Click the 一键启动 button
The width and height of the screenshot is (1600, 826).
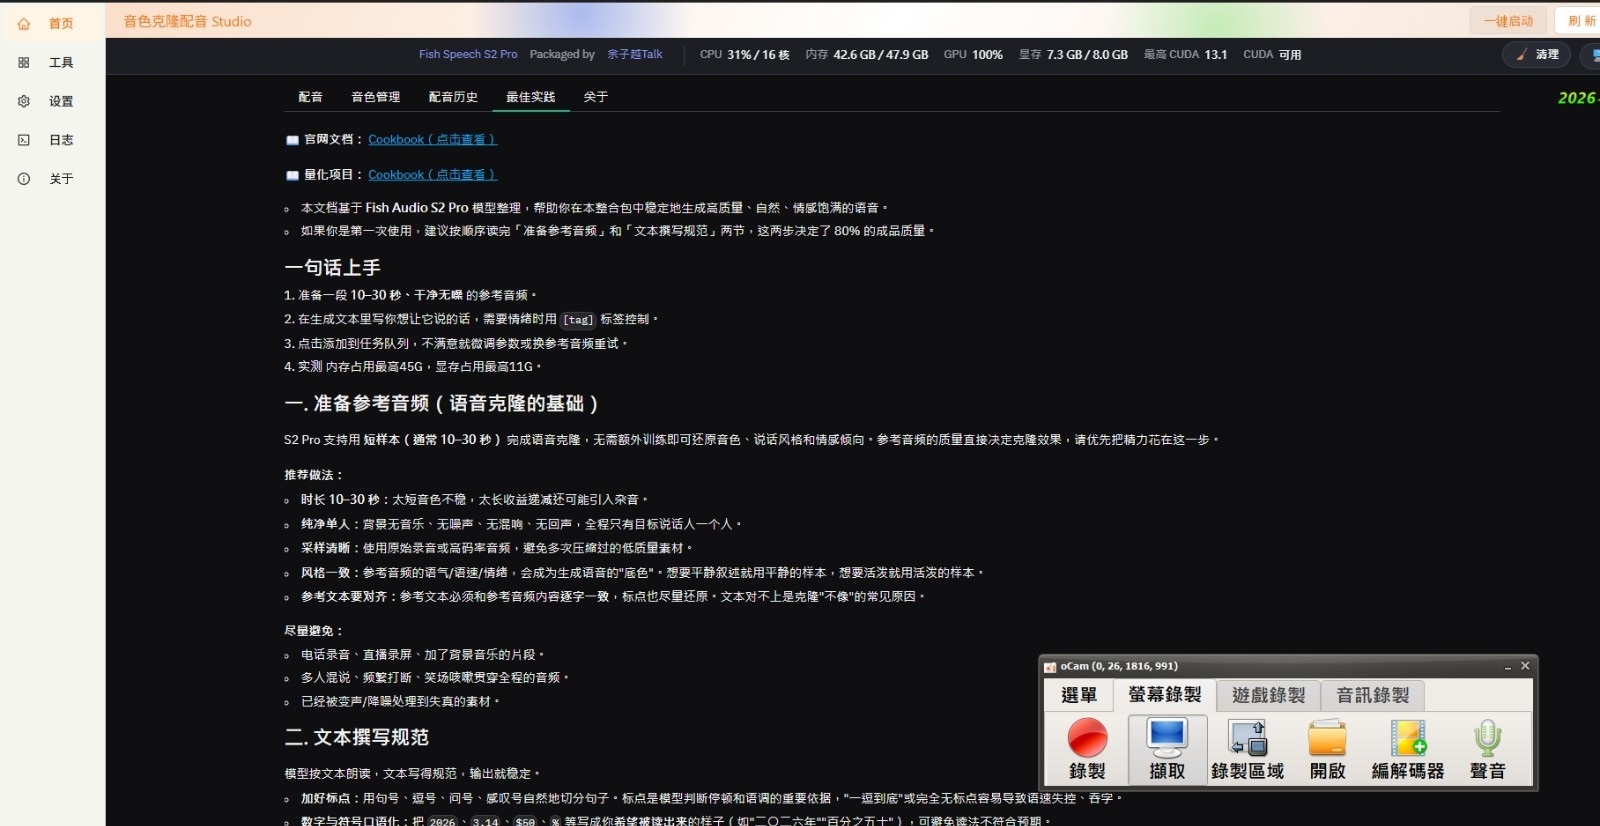coord(1508,21)
